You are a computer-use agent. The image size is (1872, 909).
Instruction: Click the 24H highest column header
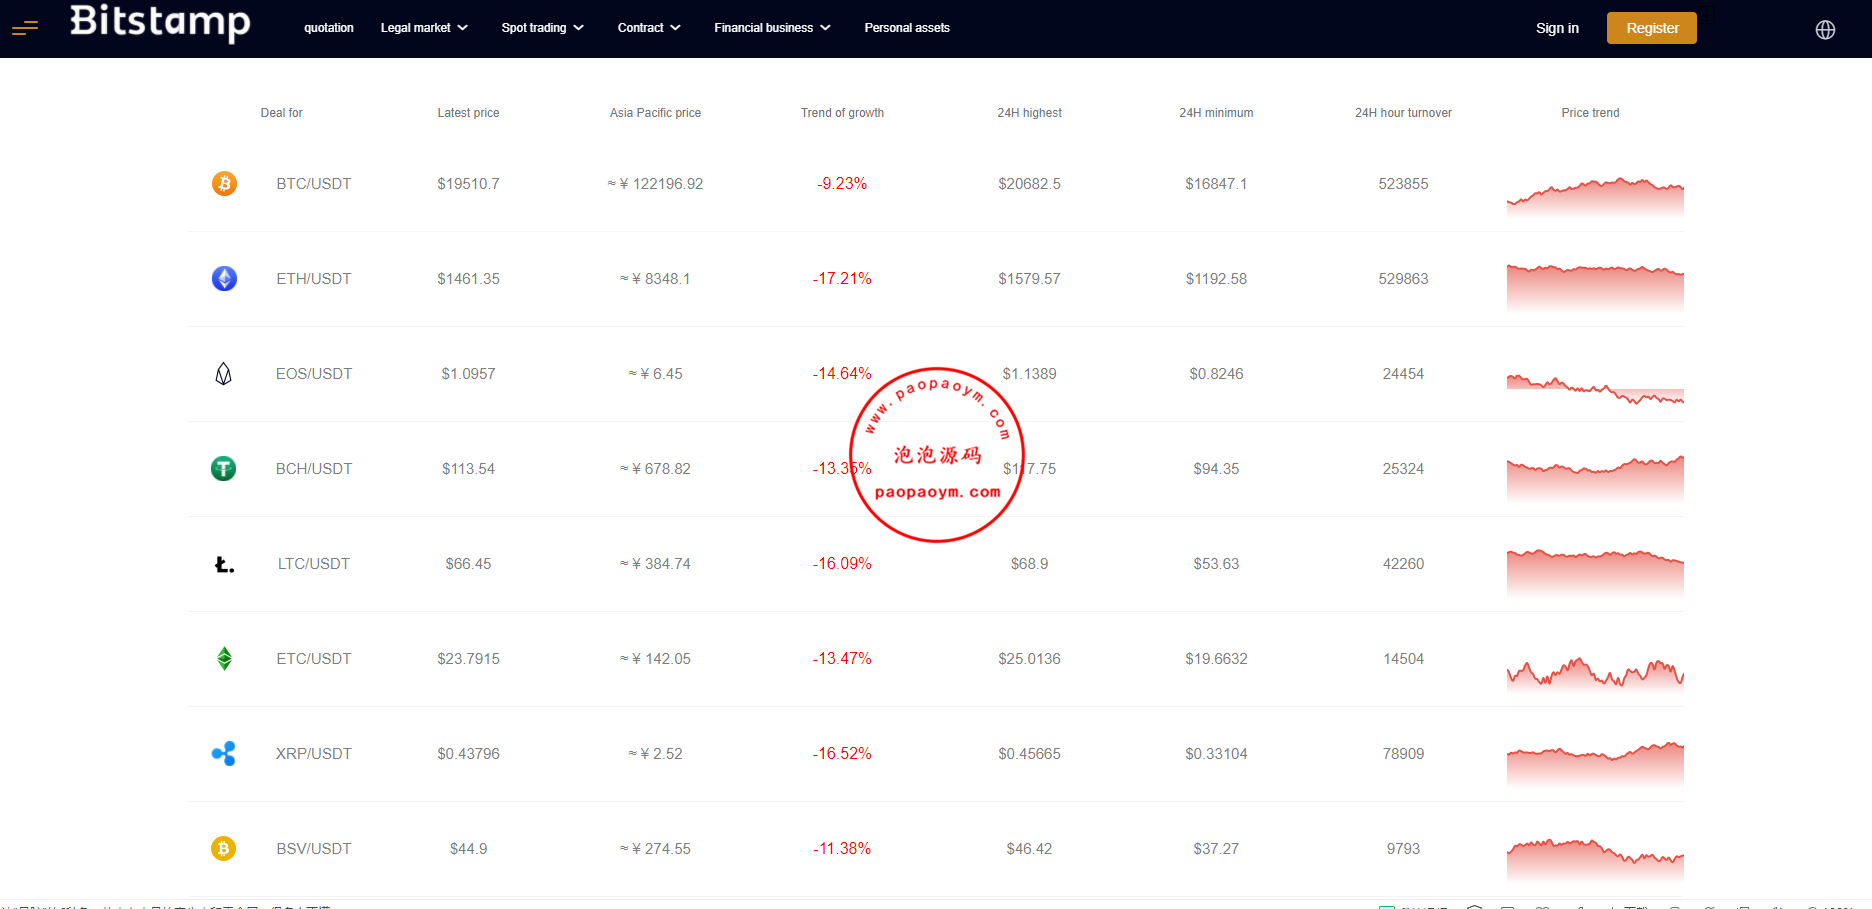point(1029,113)
